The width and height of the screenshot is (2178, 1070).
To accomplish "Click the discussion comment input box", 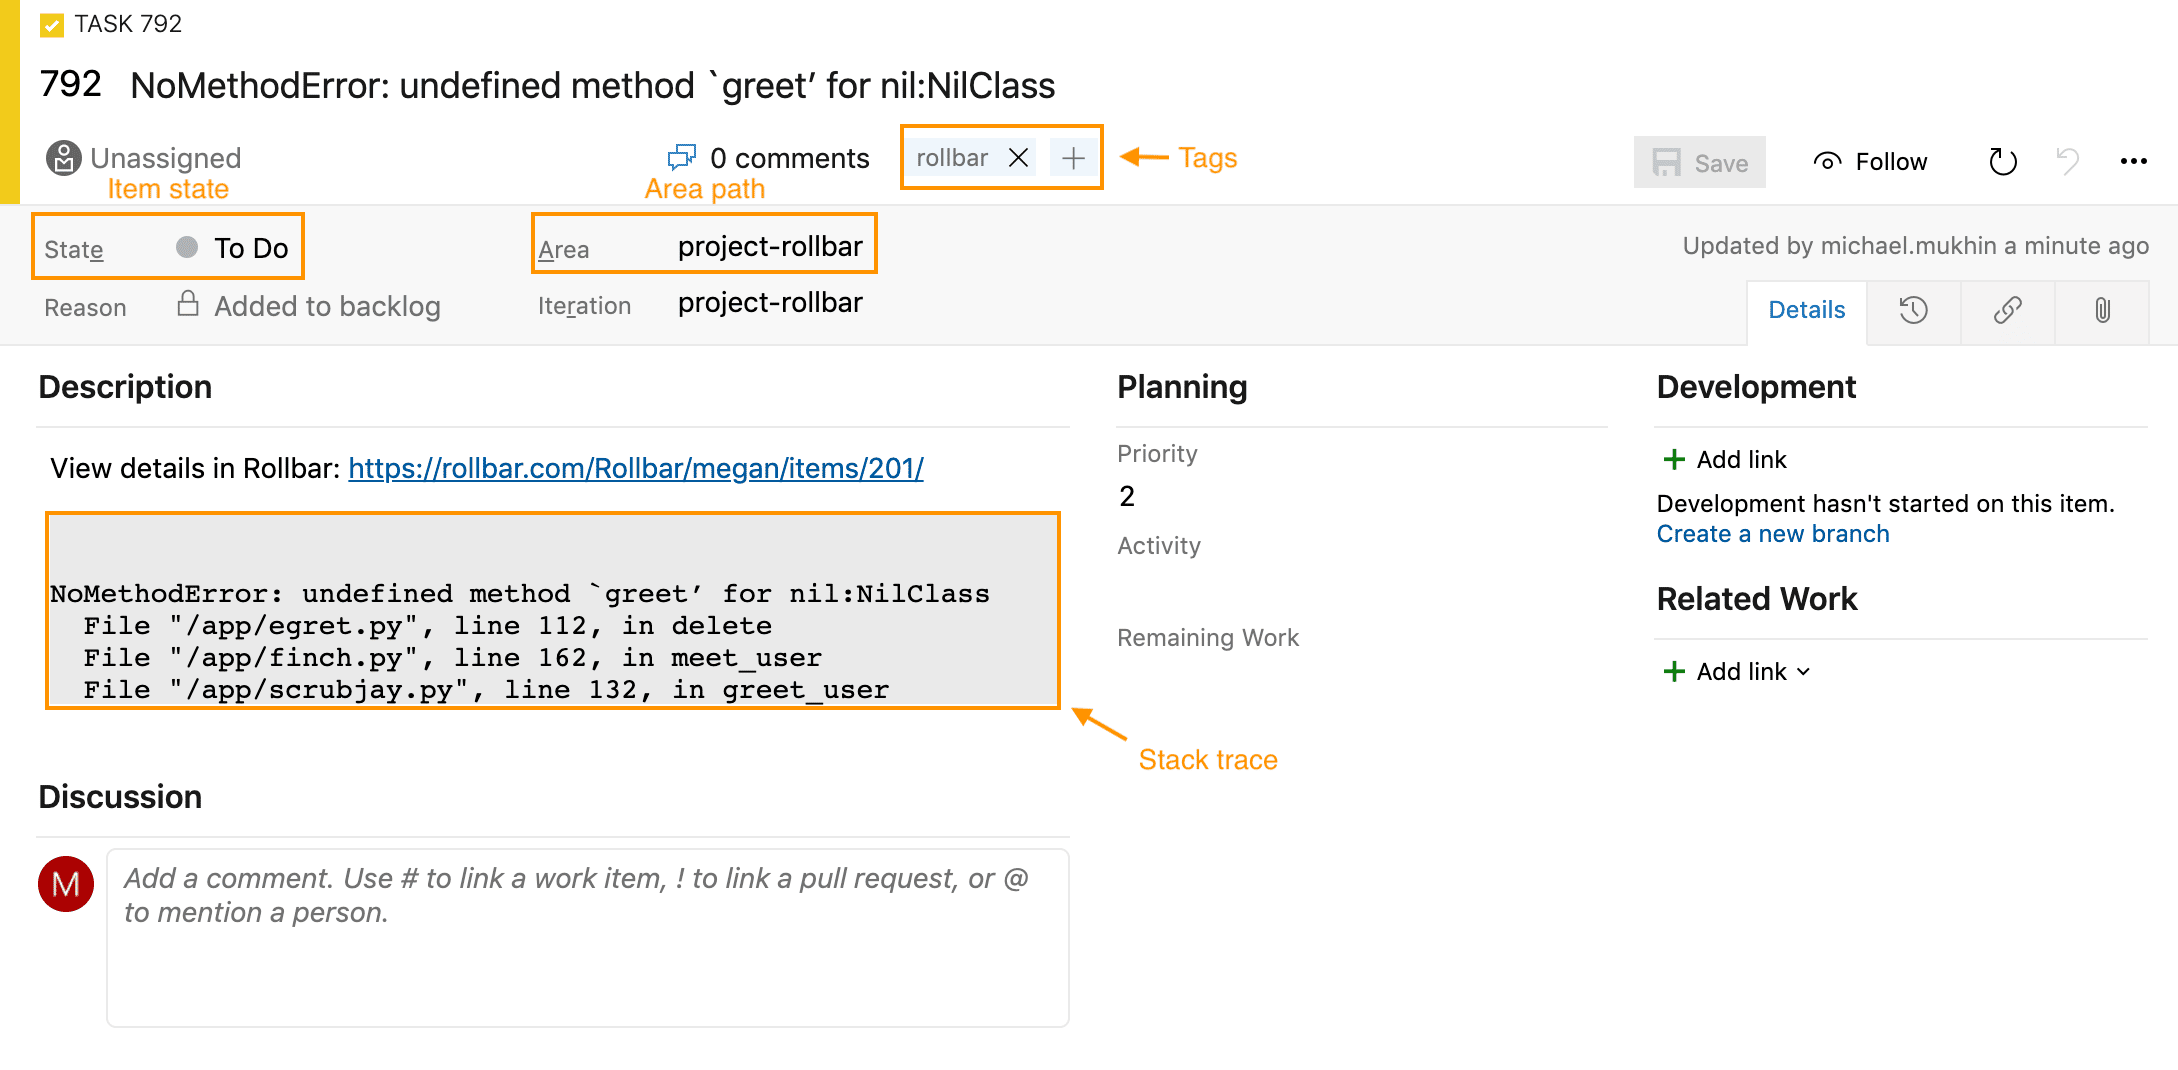I will pyautogui.click(x=587, y=937).
